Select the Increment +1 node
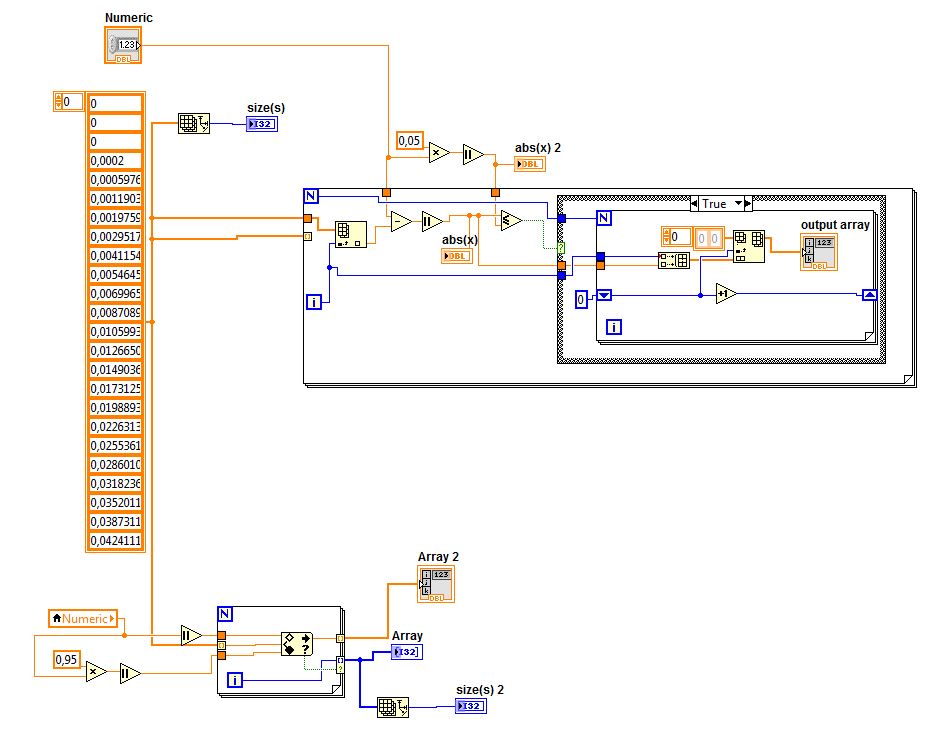 click(726, 294)
